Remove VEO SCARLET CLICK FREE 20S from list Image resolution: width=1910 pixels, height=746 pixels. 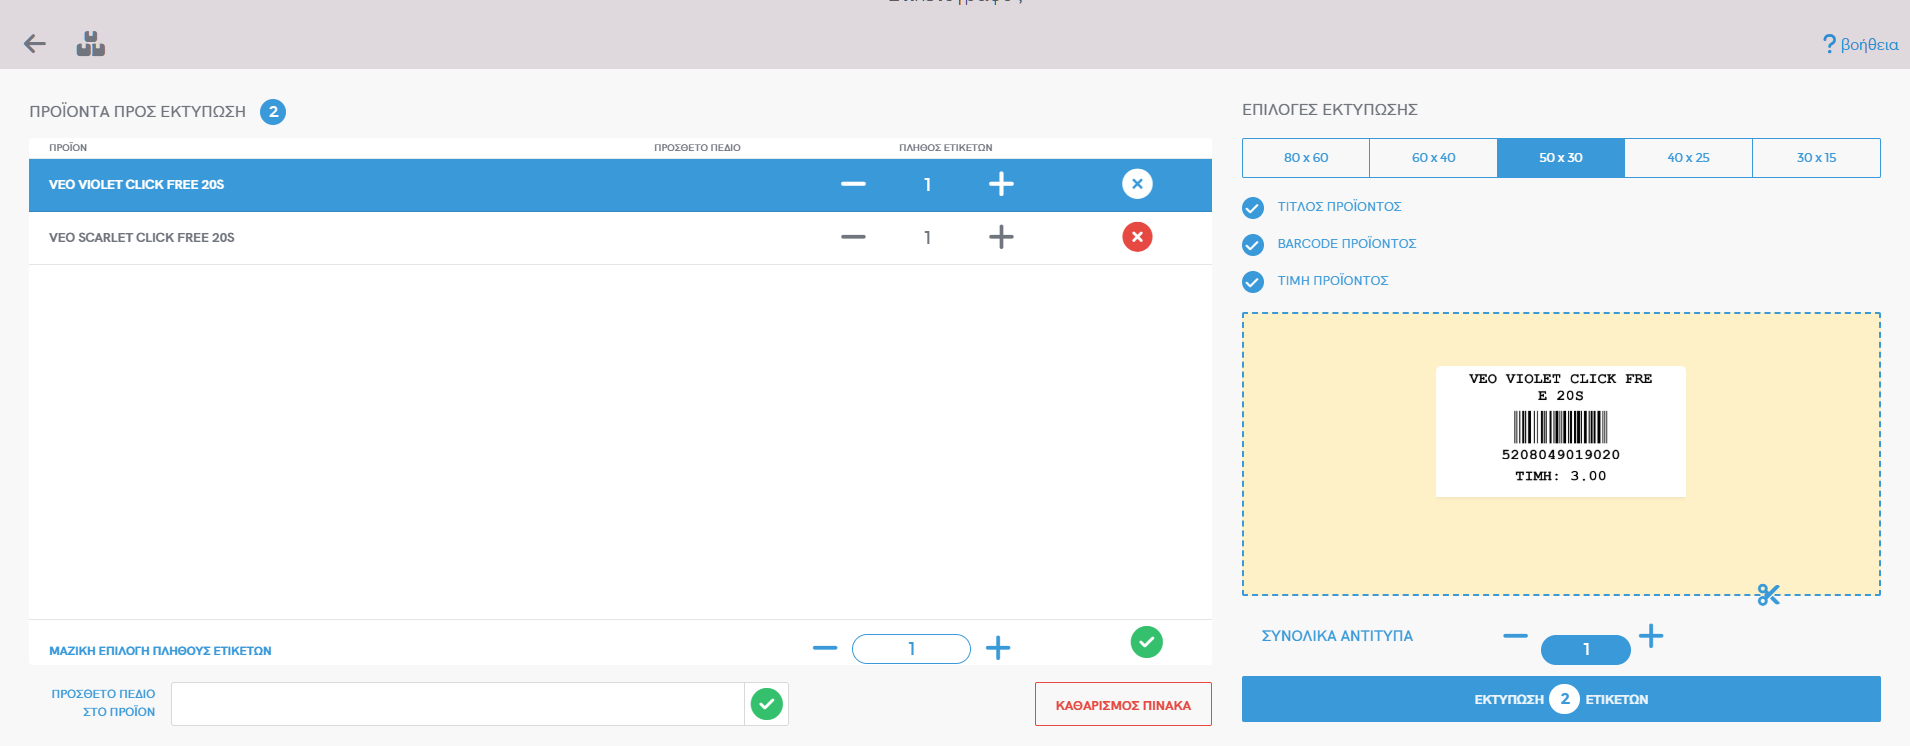pyautogui.click(x=1137, y=237)
